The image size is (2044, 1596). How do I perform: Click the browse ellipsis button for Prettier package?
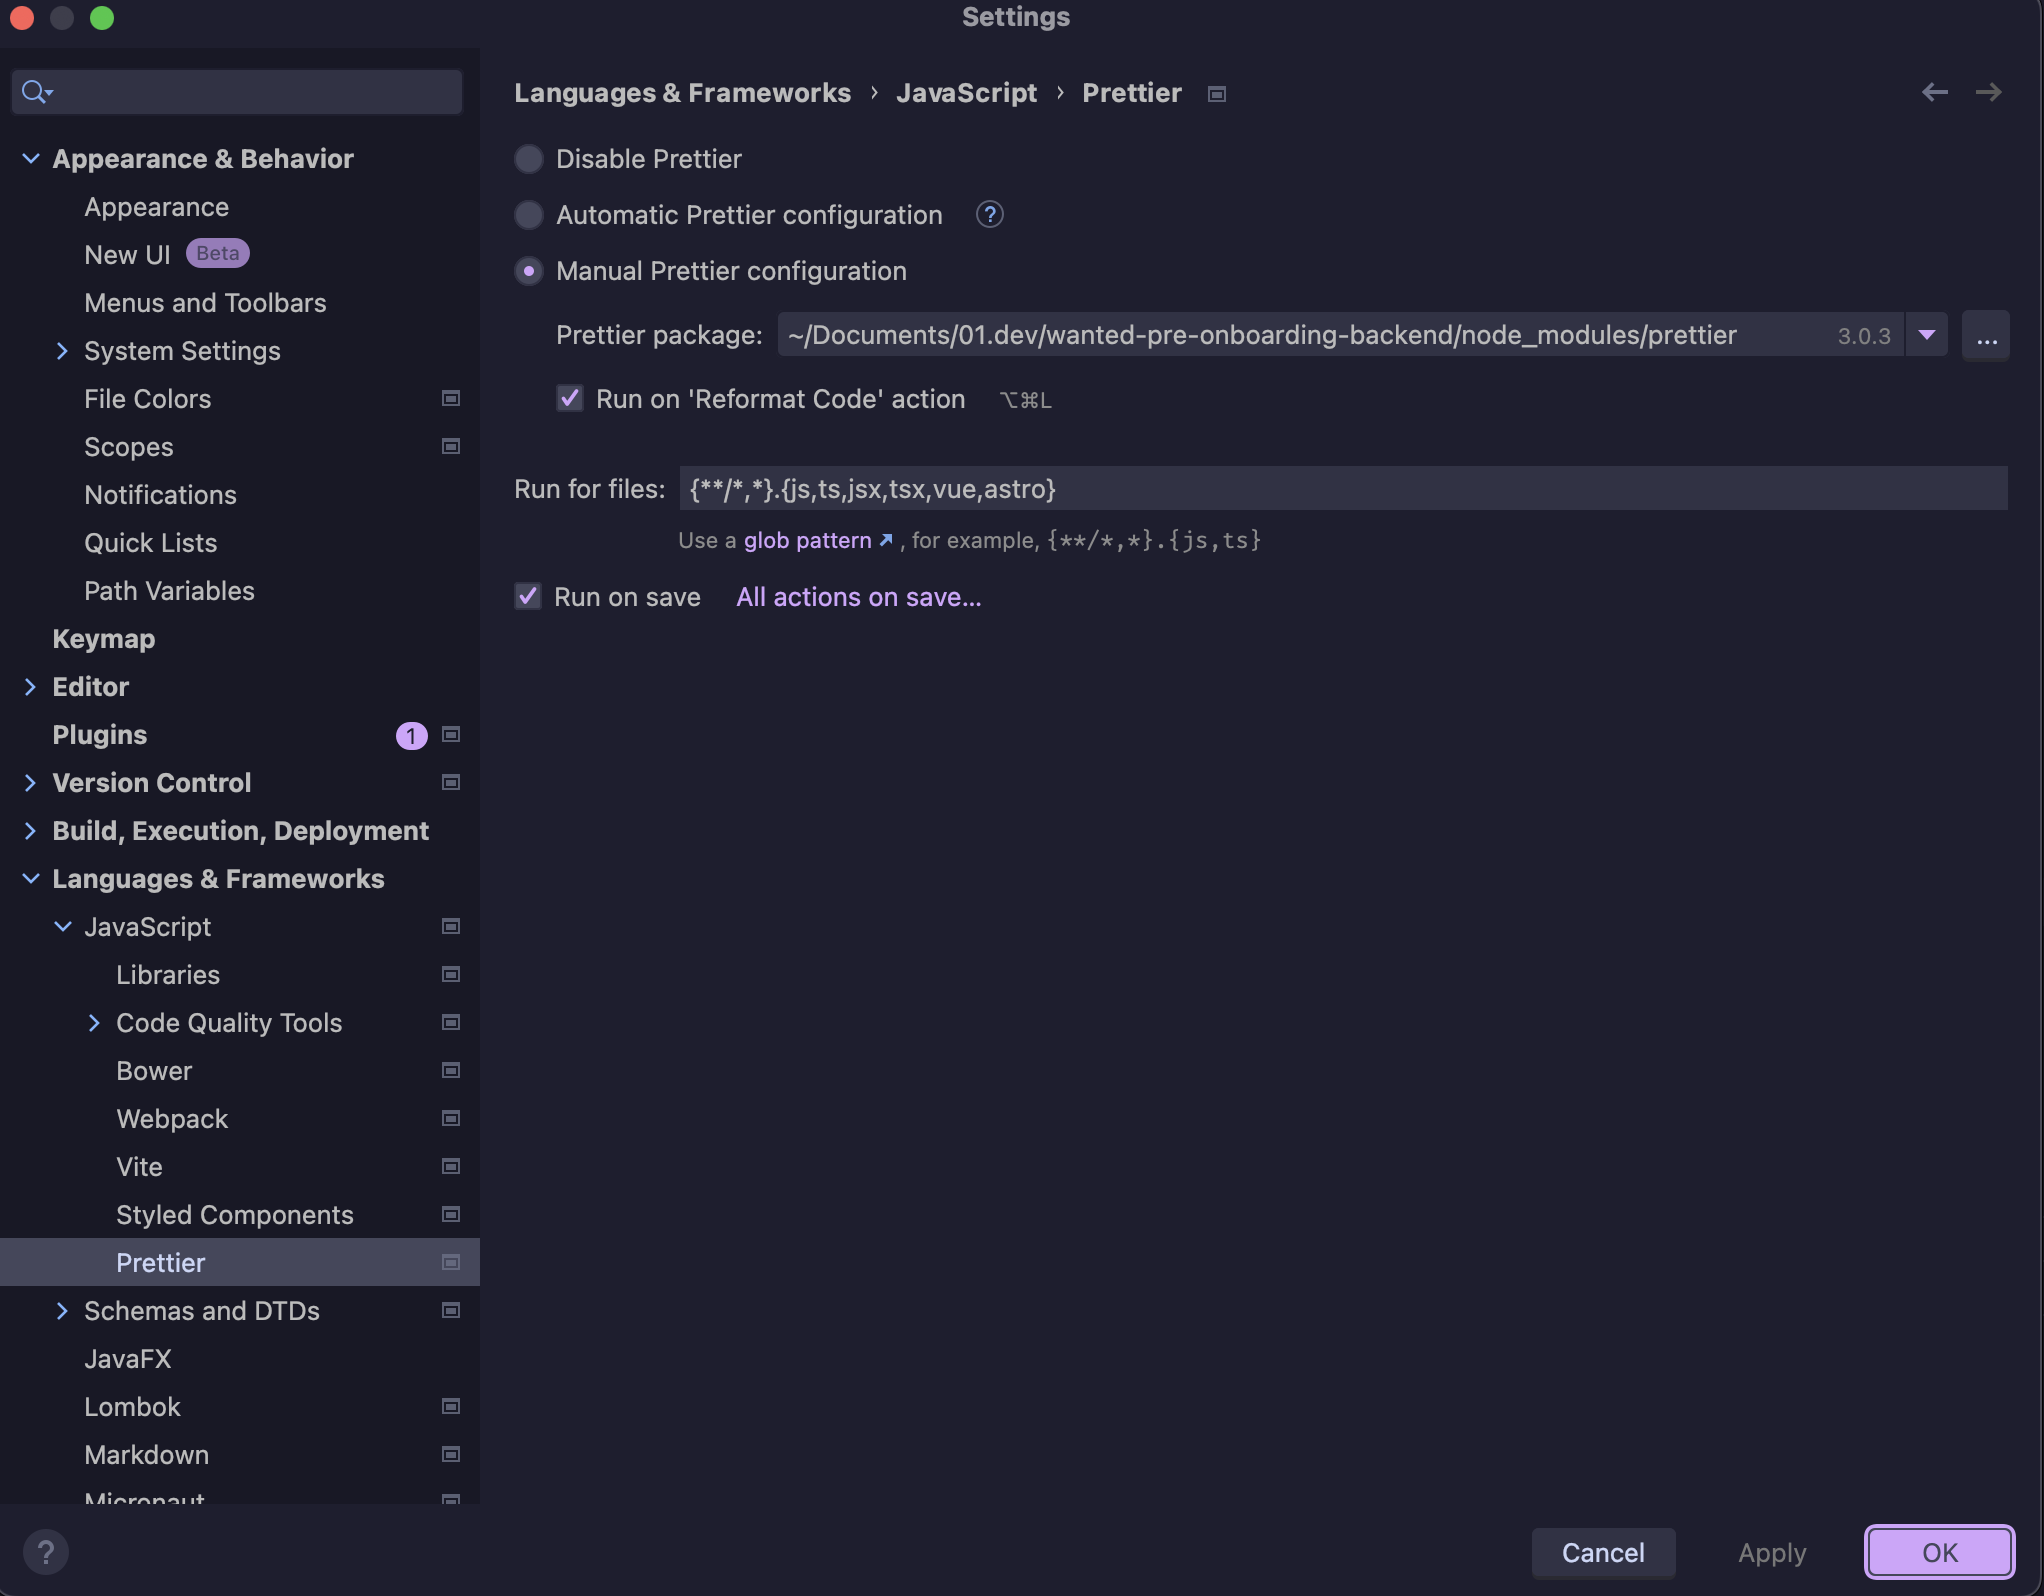[x=1986, y=336]
